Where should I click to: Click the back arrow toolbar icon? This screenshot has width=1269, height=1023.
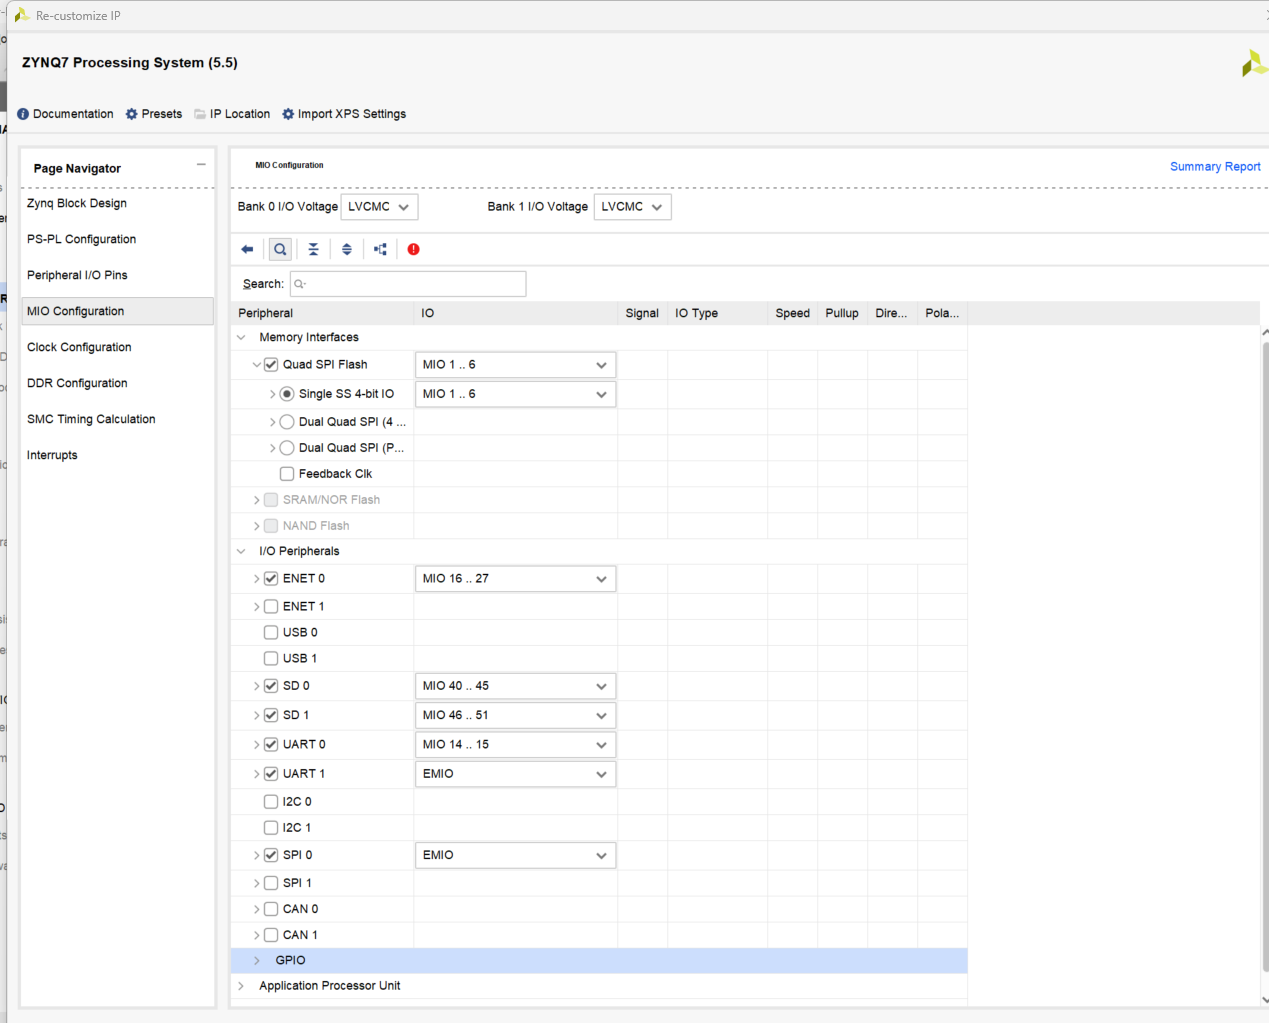click(247, 249)
